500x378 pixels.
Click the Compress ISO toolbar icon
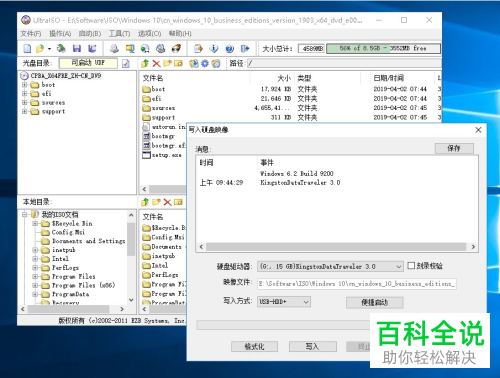tap(130, 49)
